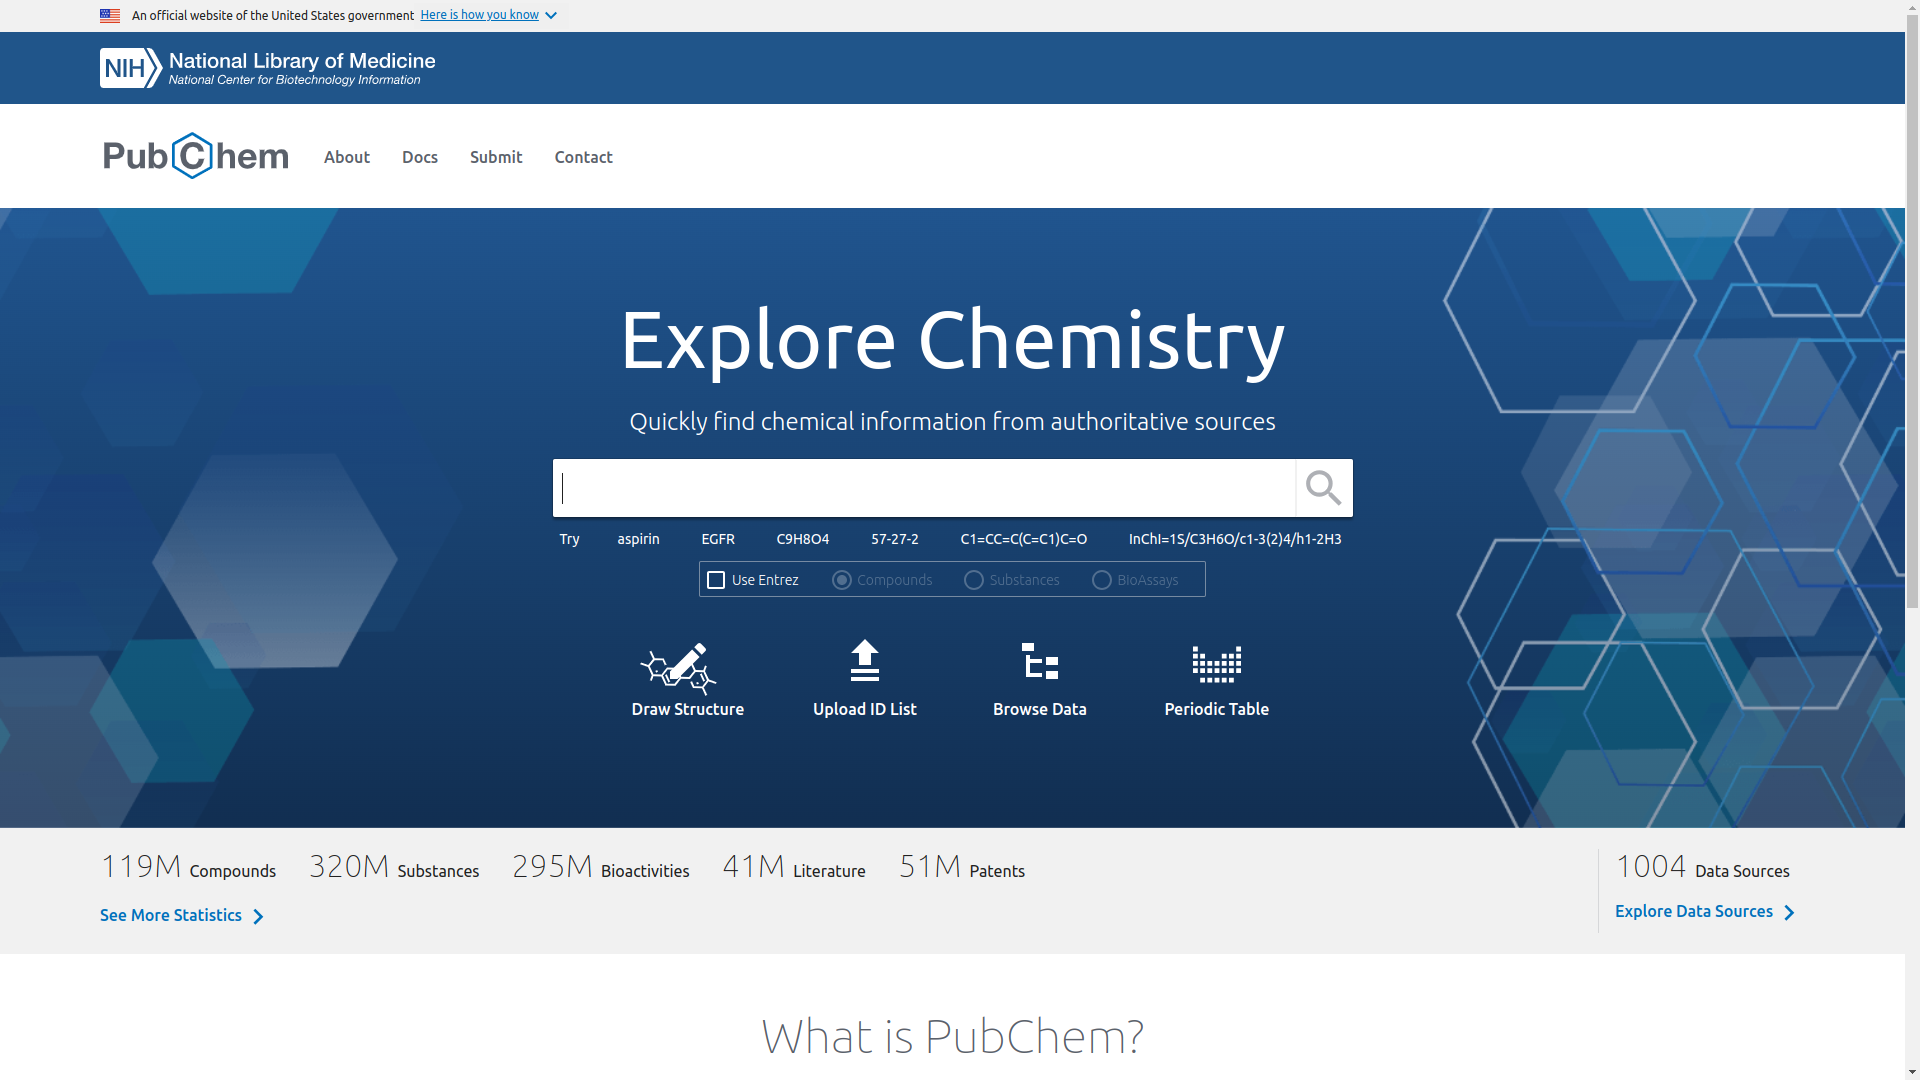The image size is (1920, 1080).
Task: Select the BioAssays radio button
Action: click(x=1101, y=580)
